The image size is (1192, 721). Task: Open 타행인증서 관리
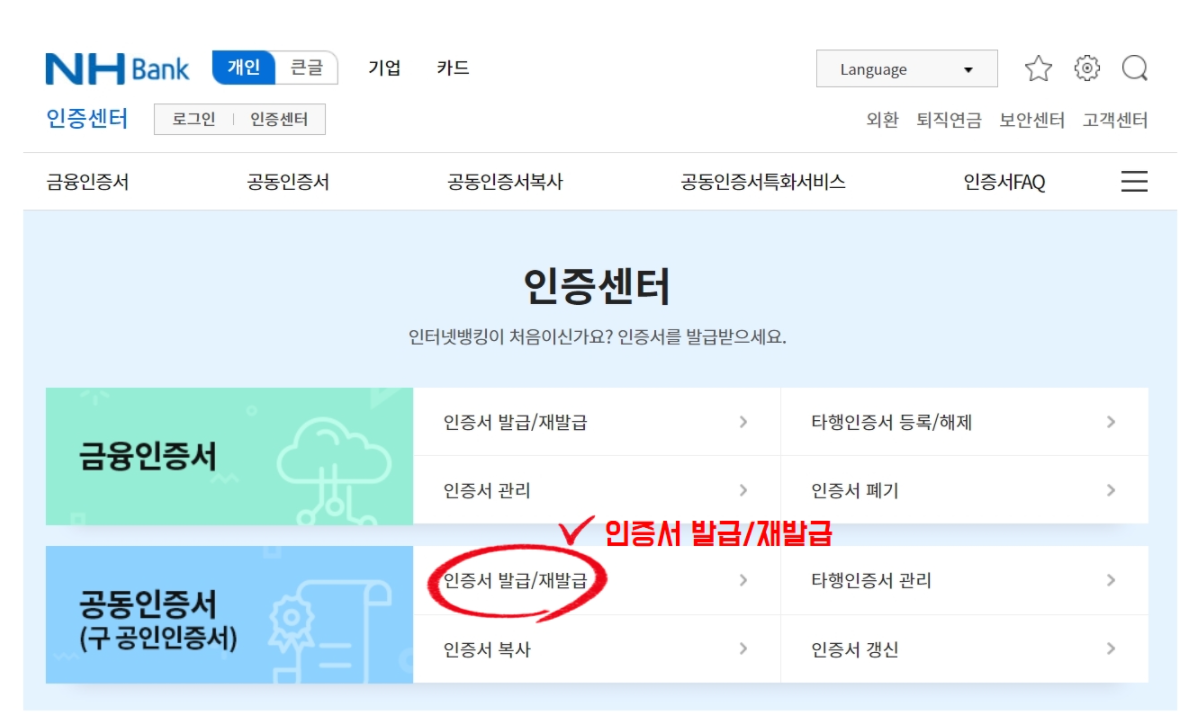tap(965, 580)
